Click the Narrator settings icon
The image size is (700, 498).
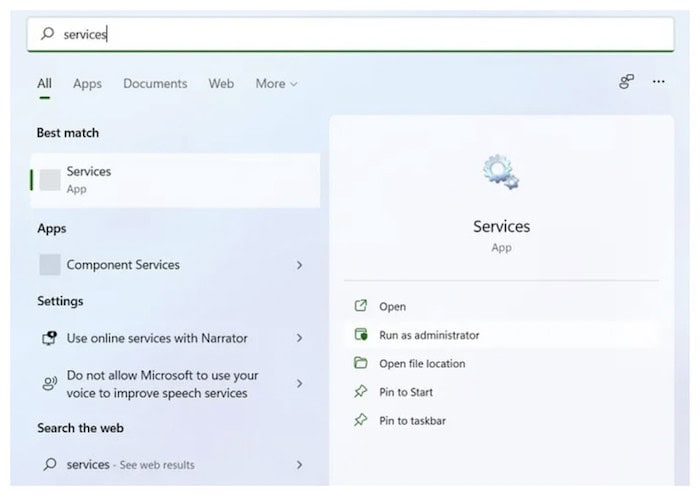pos(50,338)
